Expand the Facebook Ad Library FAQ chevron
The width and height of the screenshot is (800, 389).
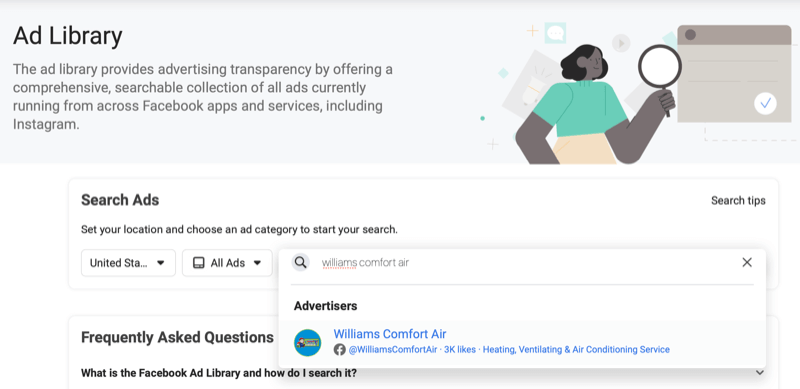point(760,373)
